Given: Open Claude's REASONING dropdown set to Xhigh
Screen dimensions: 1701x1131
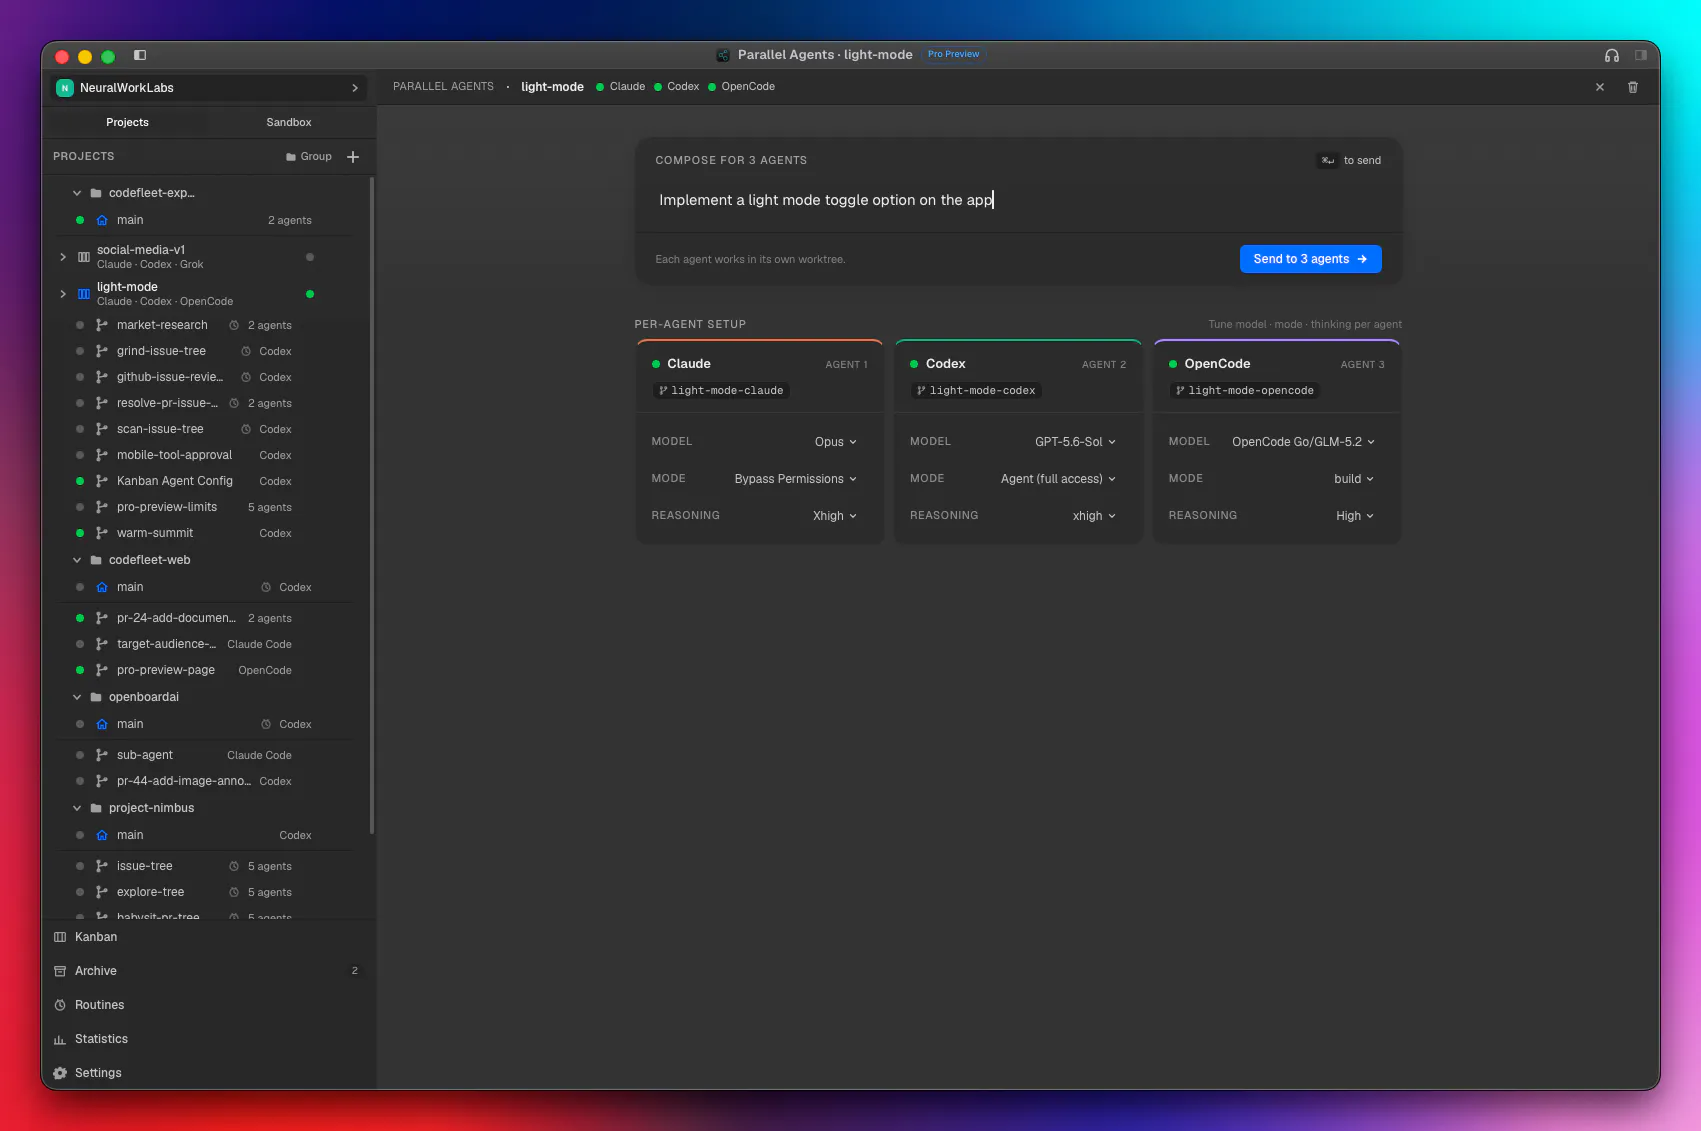Looking at the screenshot, I should pos(834,516).
